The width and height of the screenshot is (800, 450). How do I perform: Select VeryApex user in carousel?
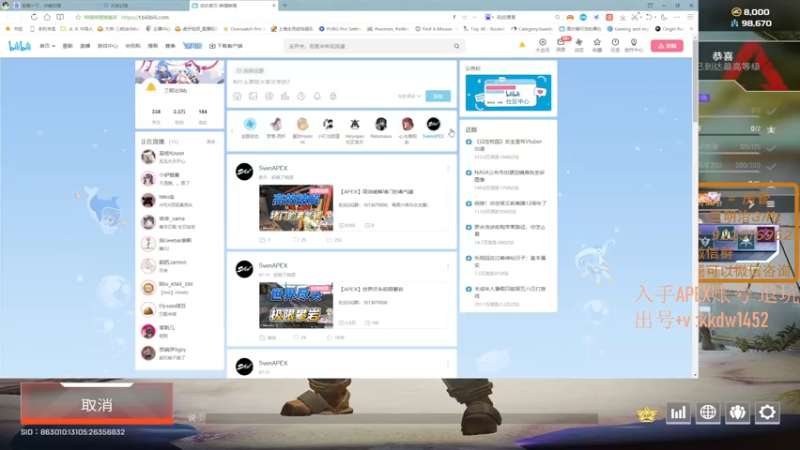355,130
